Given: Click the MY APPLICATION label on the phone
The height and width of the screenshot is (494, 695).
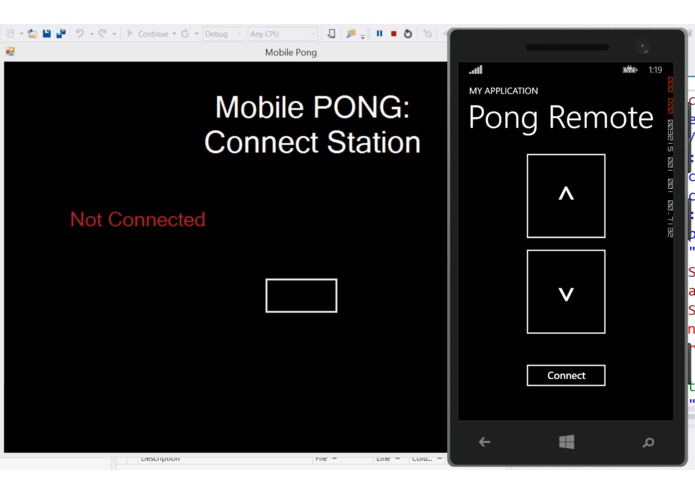Looking at the screenshot, I should click(x=504, y=91).
